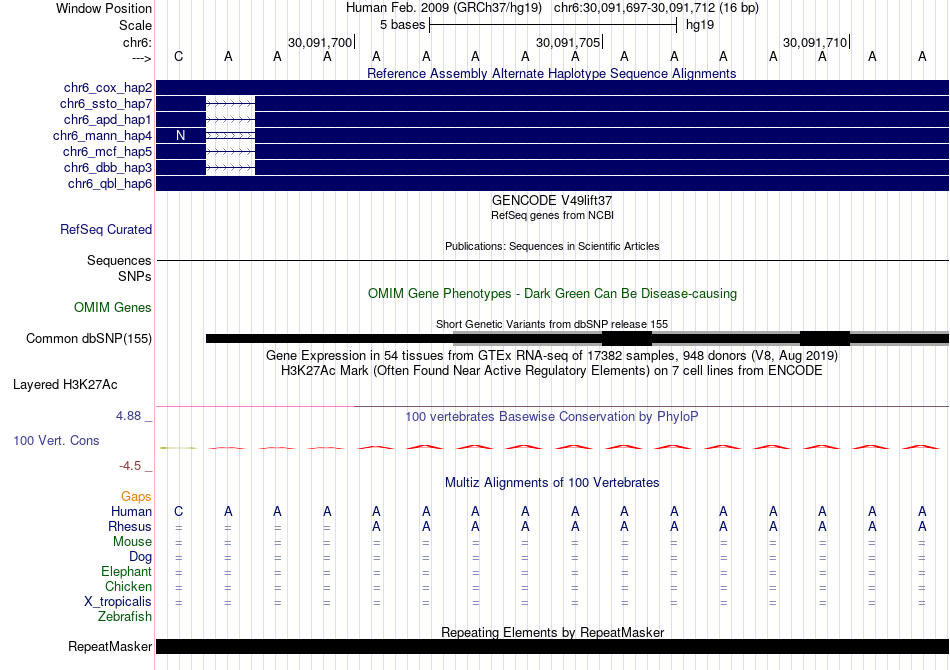Click the SNPs track label
This screenshot has width=950, height=670.
(x=135, y=276)
